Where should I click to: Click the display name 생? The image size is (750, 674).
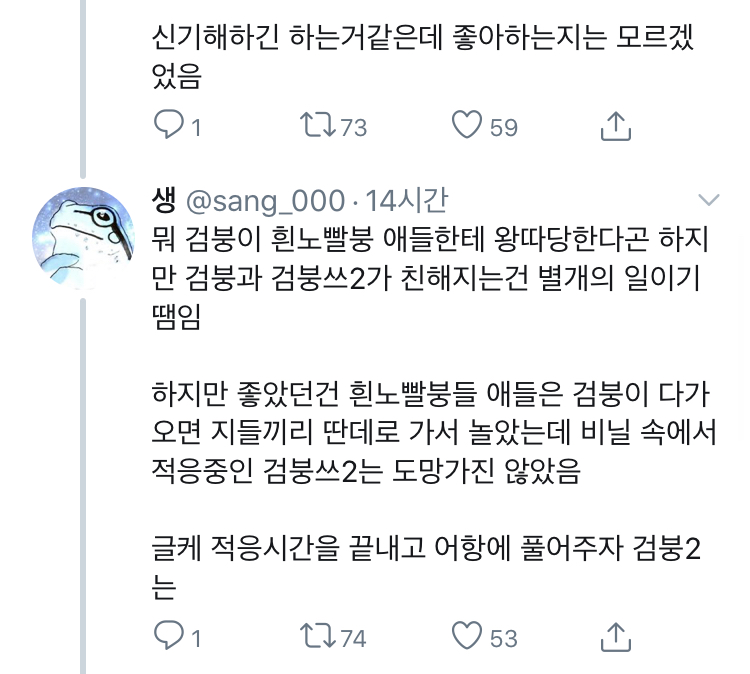tap(166, 200)
